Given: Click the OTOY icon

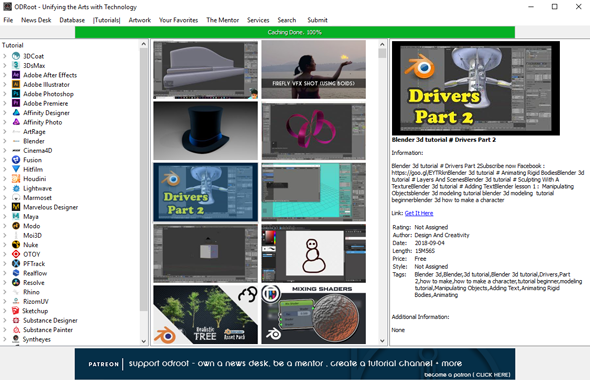Looking at the screenshot, I should pos(16,254).
